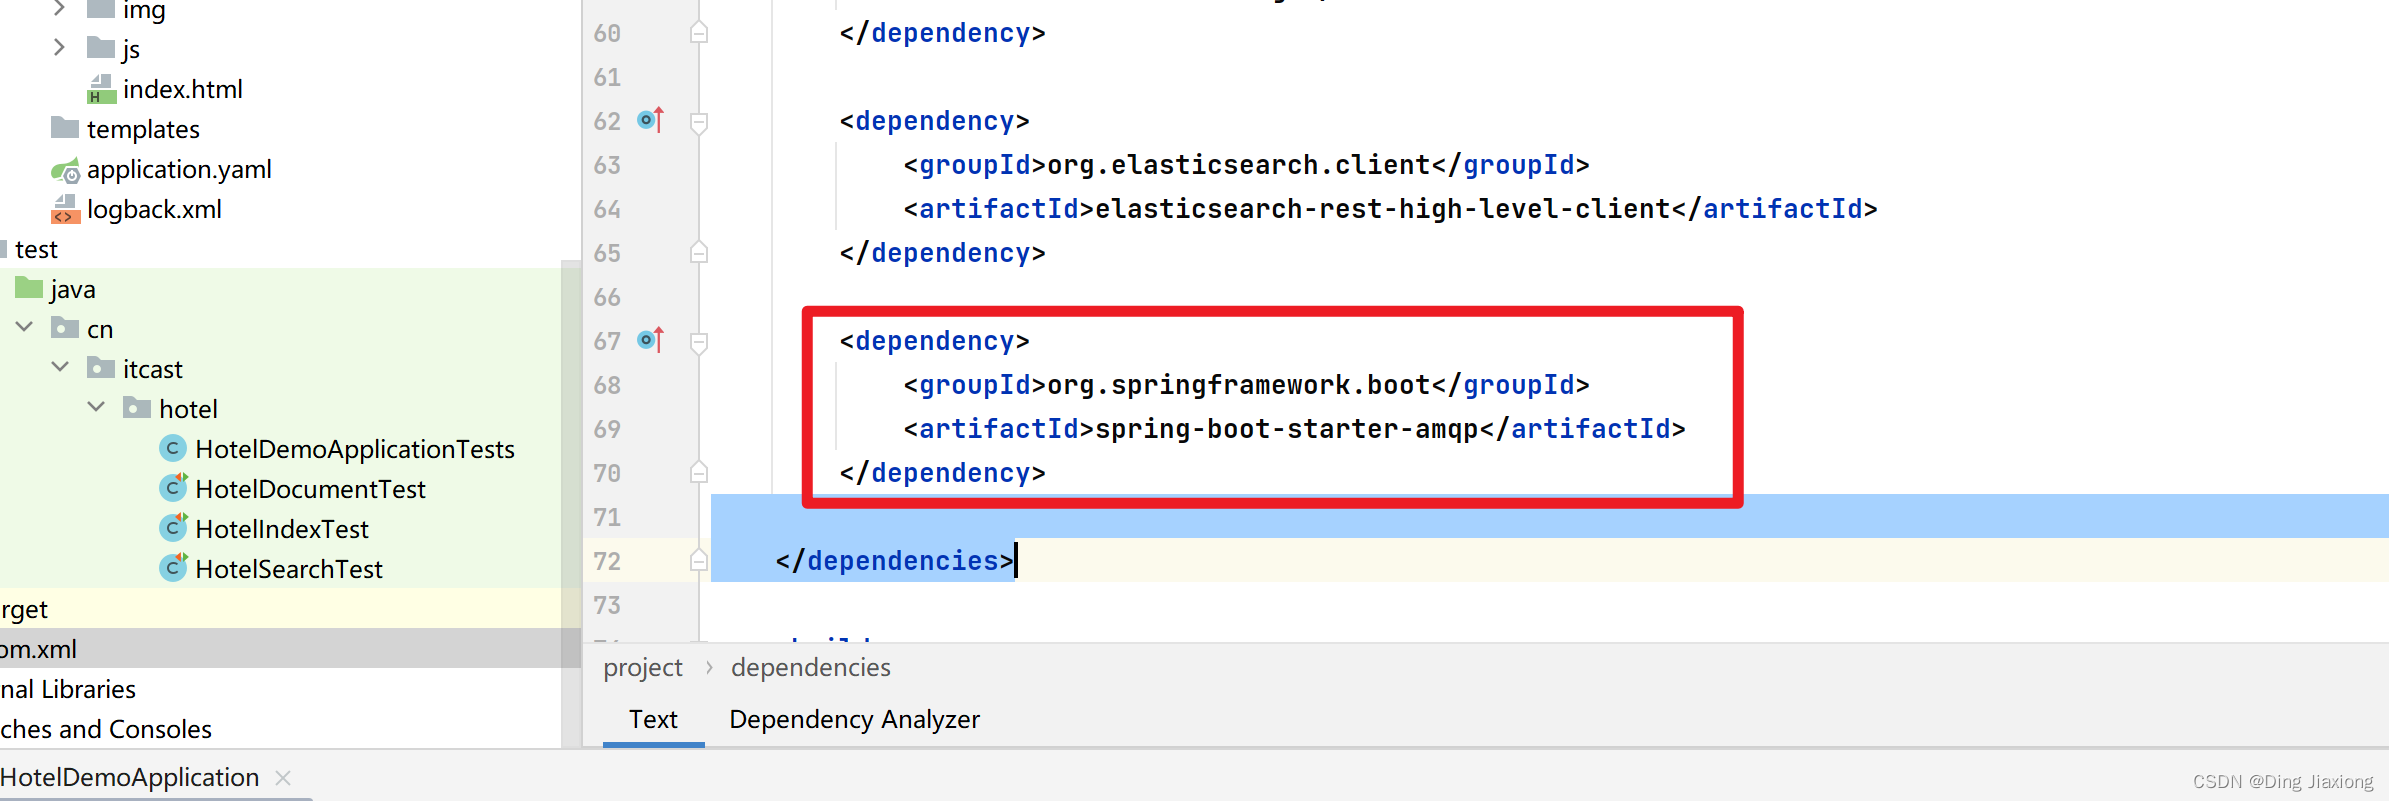The height and width of the screenshot is (801, 2389).
Task: Place cursor in closing dependencies tag
Action: click(895, 561)
